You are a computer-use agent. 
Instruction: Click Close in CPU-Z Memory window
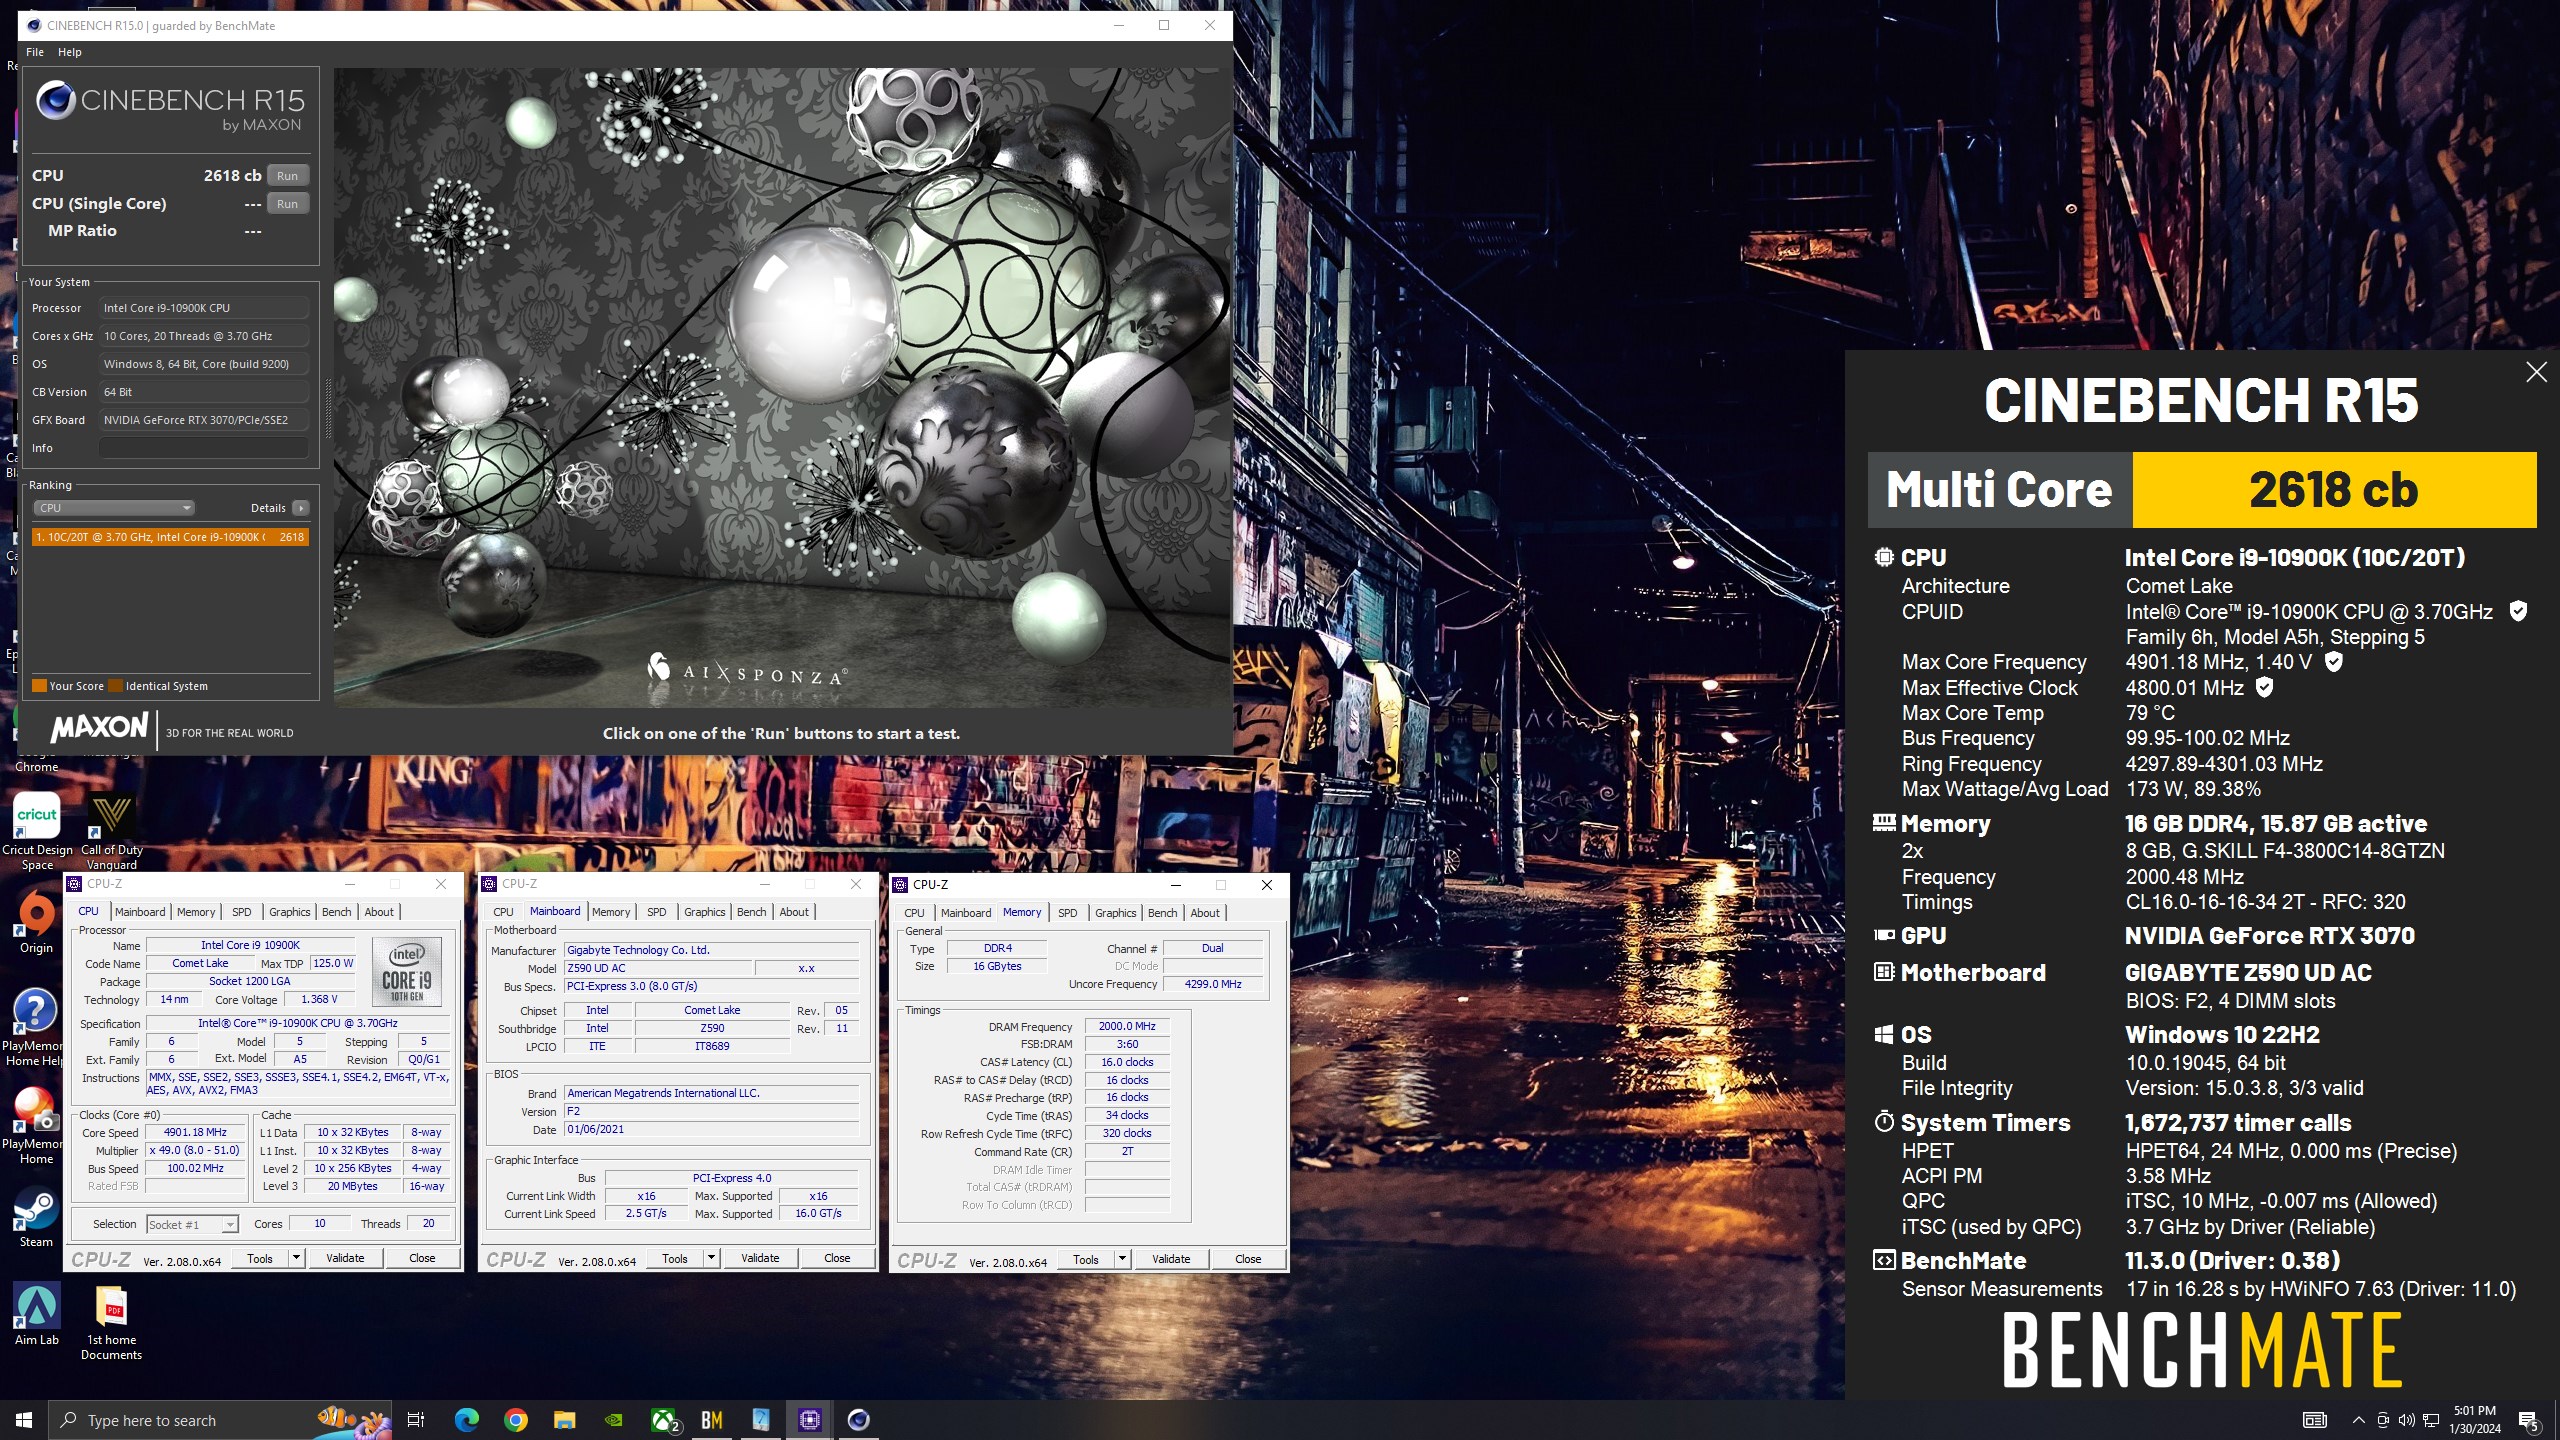(x=1248, y=1259)
